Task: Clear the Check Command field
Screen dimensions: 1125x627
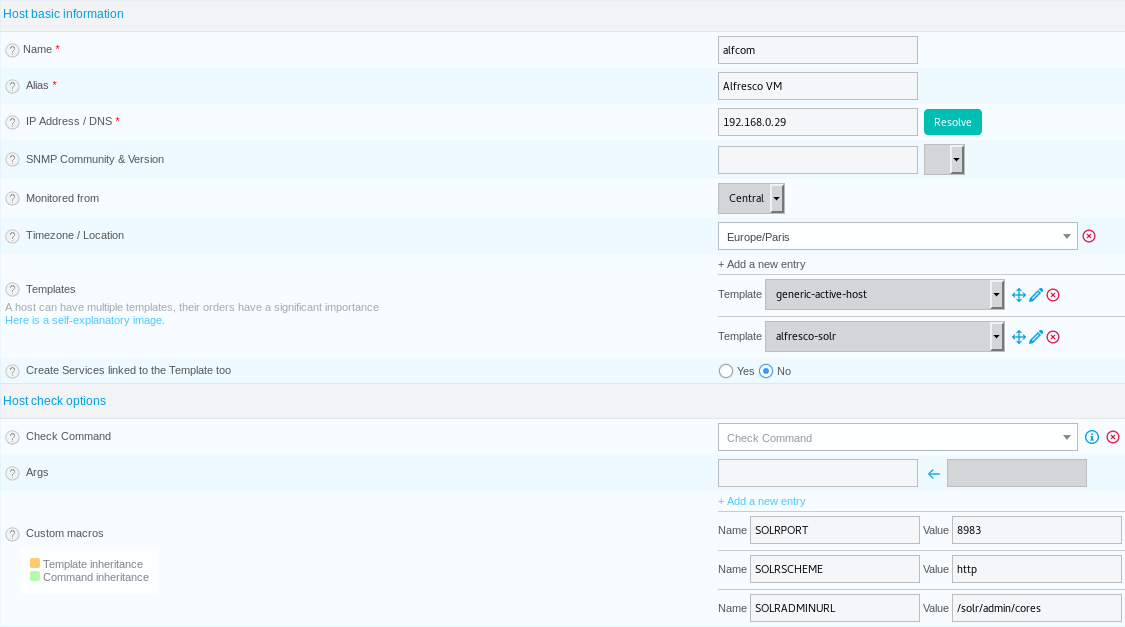Action: pyautogui.click(x=1112, y=437)
